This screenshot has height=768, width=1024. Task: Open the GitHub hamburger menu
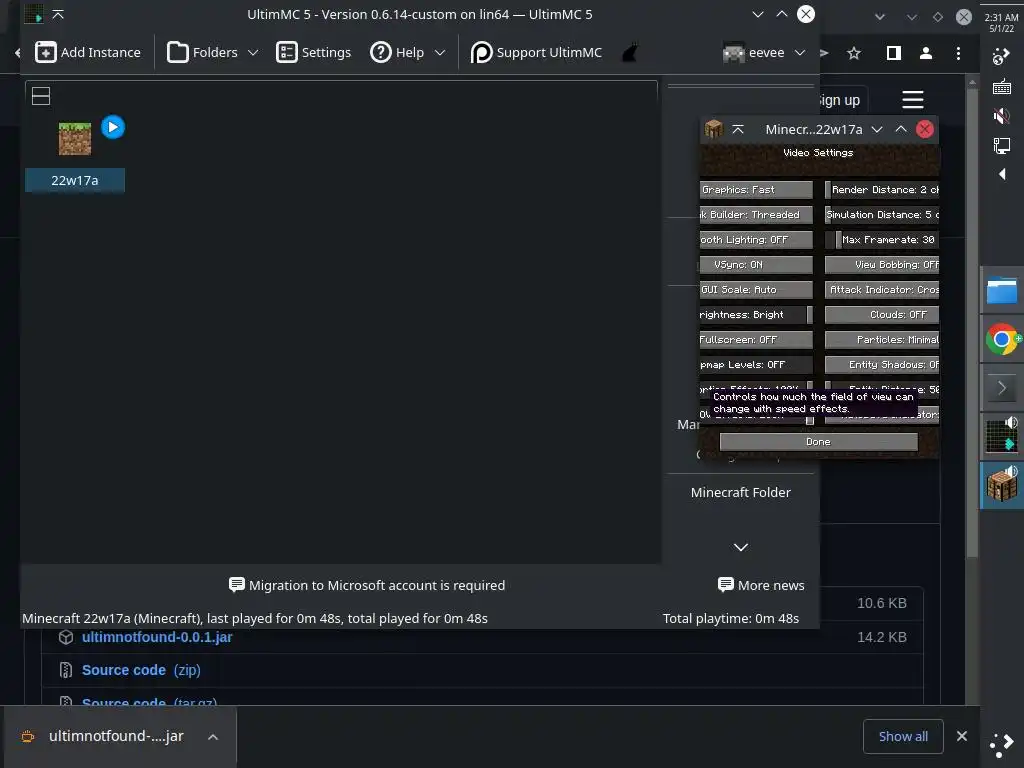tap(912, 100)
